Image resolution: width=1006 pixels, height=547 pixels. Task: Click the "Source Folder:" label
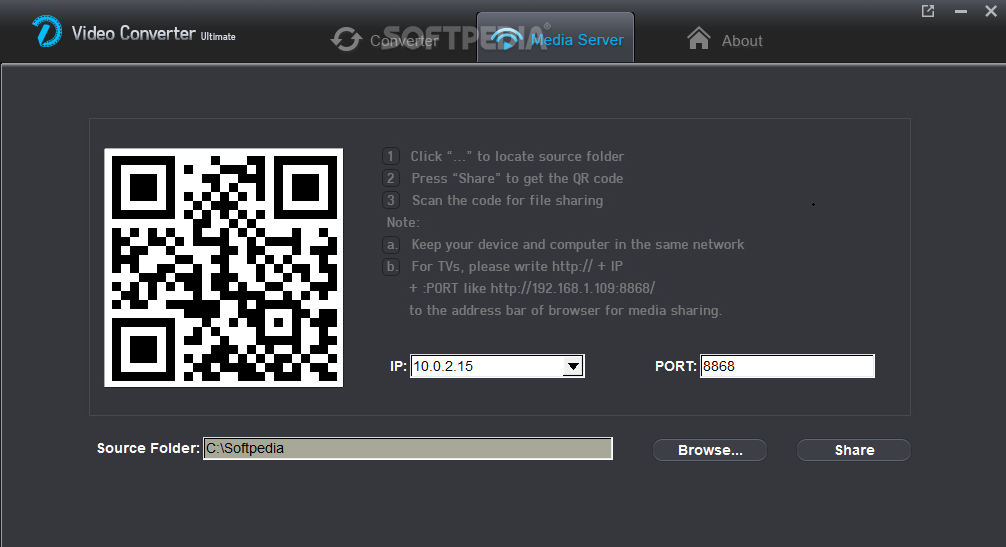148,448
